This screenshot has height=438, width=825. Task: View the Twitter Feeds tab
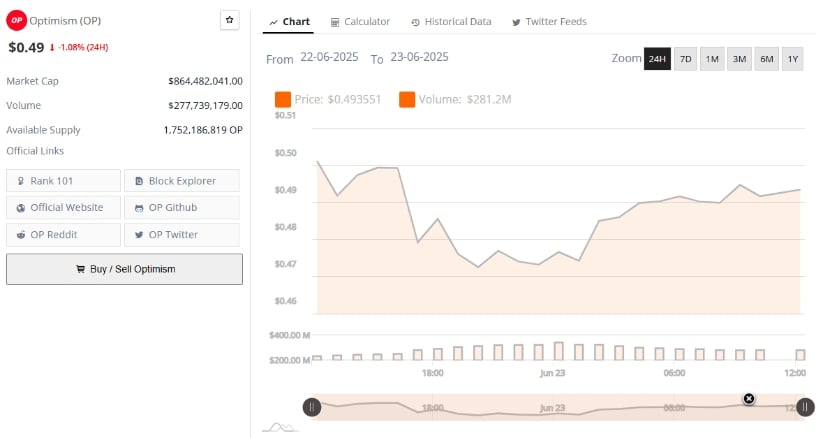(x=549, y=22)
